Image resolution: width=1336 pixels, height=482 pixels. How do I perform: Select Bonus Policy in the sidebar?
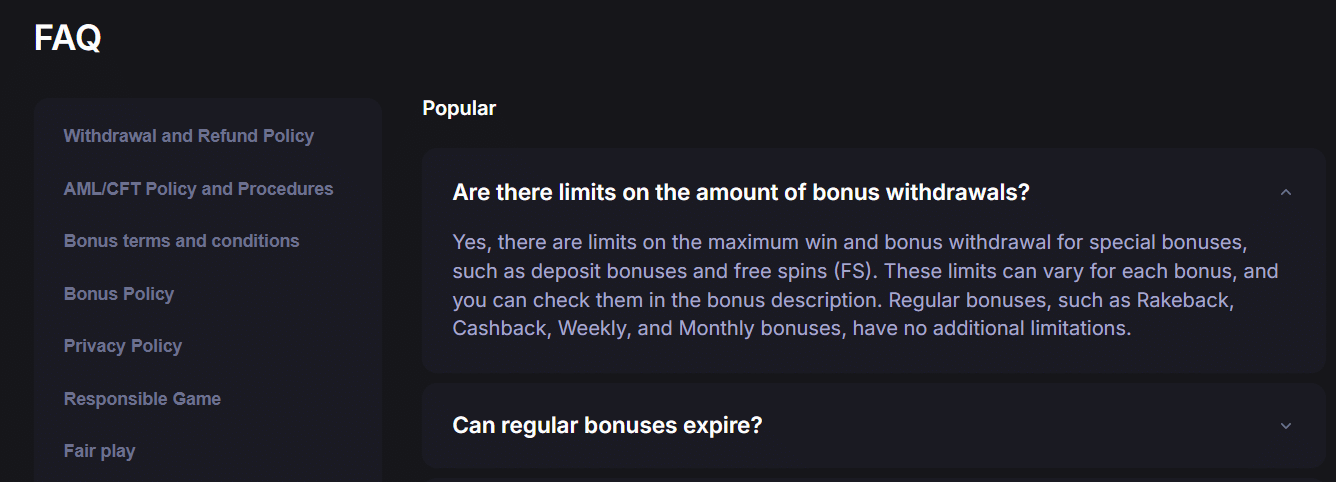pos(119,294)
